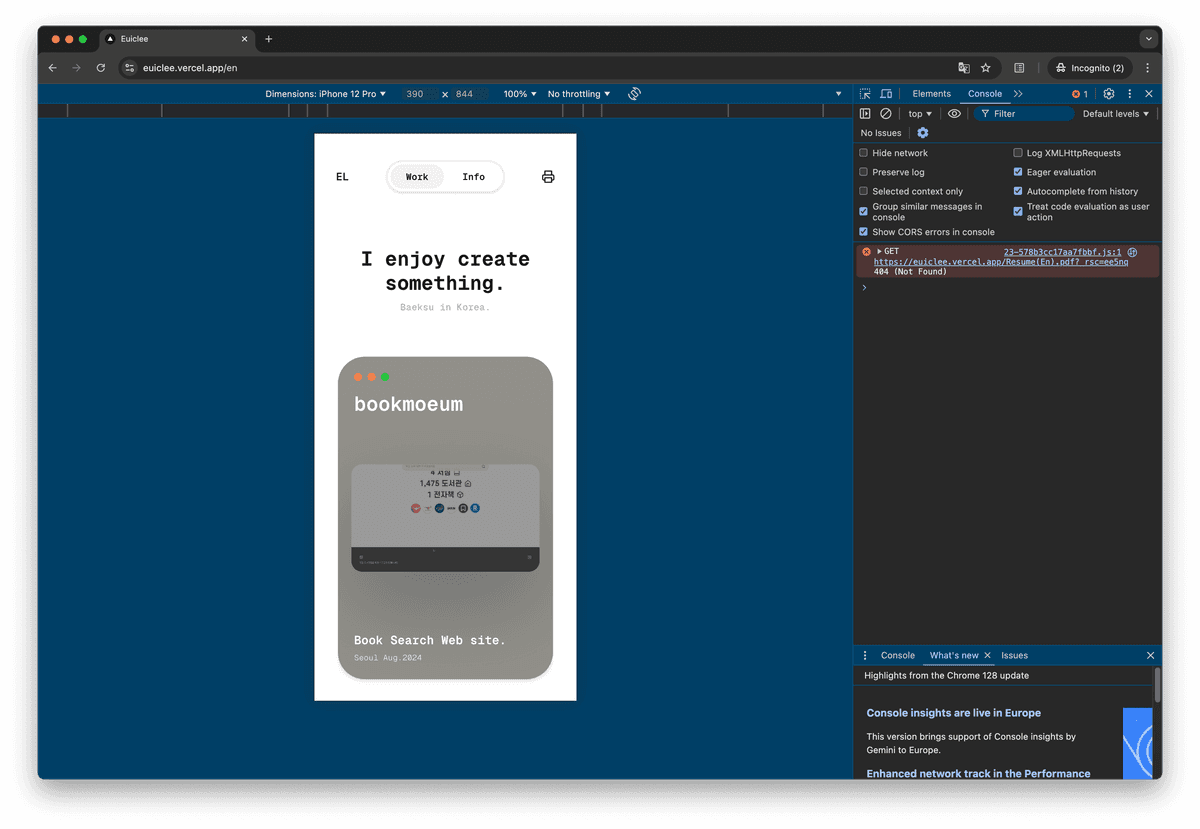Open console settings blue gear icon
Image resolution: width=1200 pixels, height=829 pixels.
coord(922,133)
